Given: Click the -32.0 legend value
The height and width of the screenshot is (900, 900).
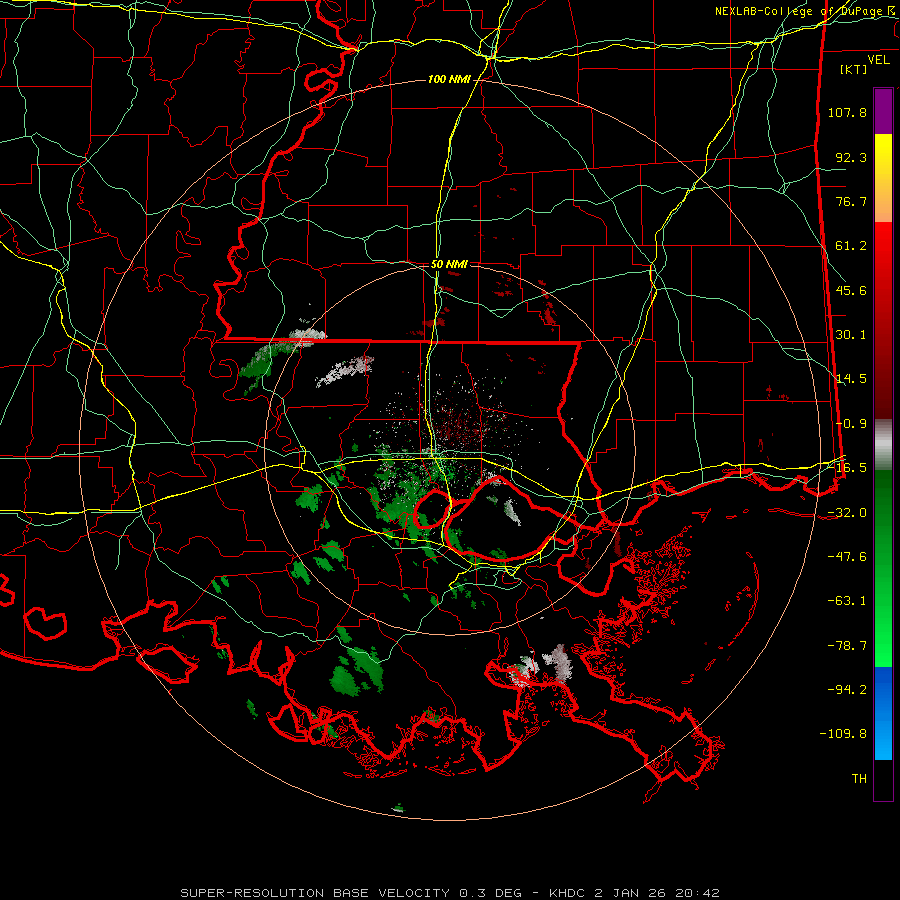Looking at the screenshot, I should click(x=847, y=513).
